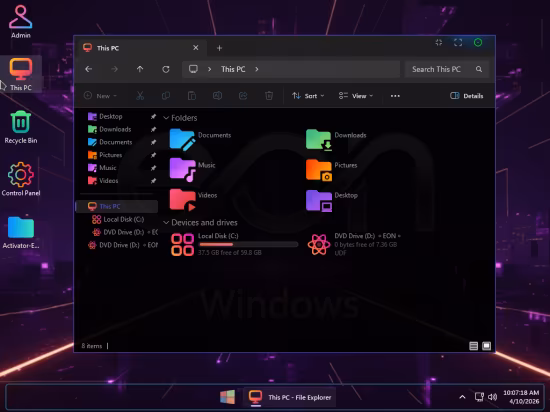This screenshot has width=550, height=412.
Task: Click the Admin desktop icon
Action: coord(21,21)
